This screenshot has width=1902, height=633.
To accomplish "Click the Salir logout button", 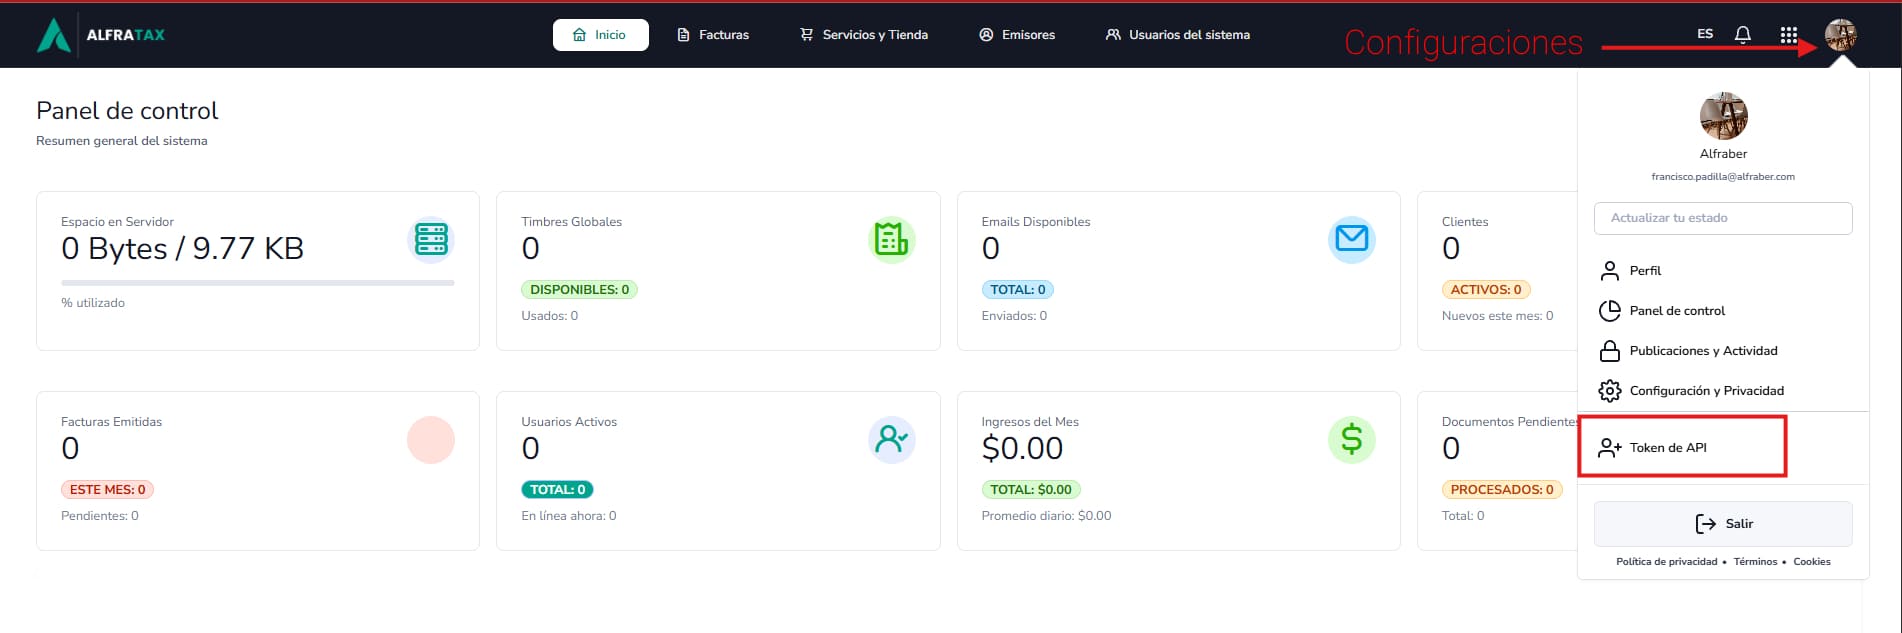I will click(x=1723, y=524).
